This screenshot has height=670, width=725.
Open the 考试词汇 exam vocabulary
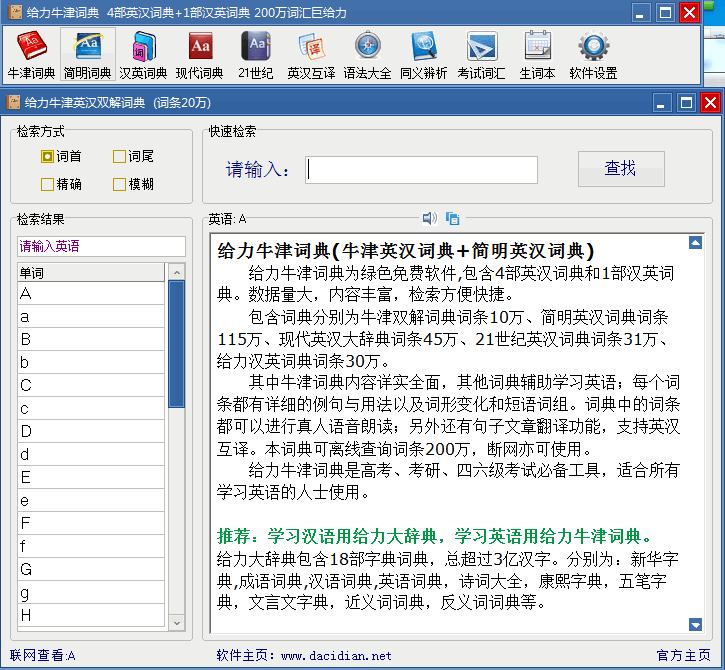point(481,55)
